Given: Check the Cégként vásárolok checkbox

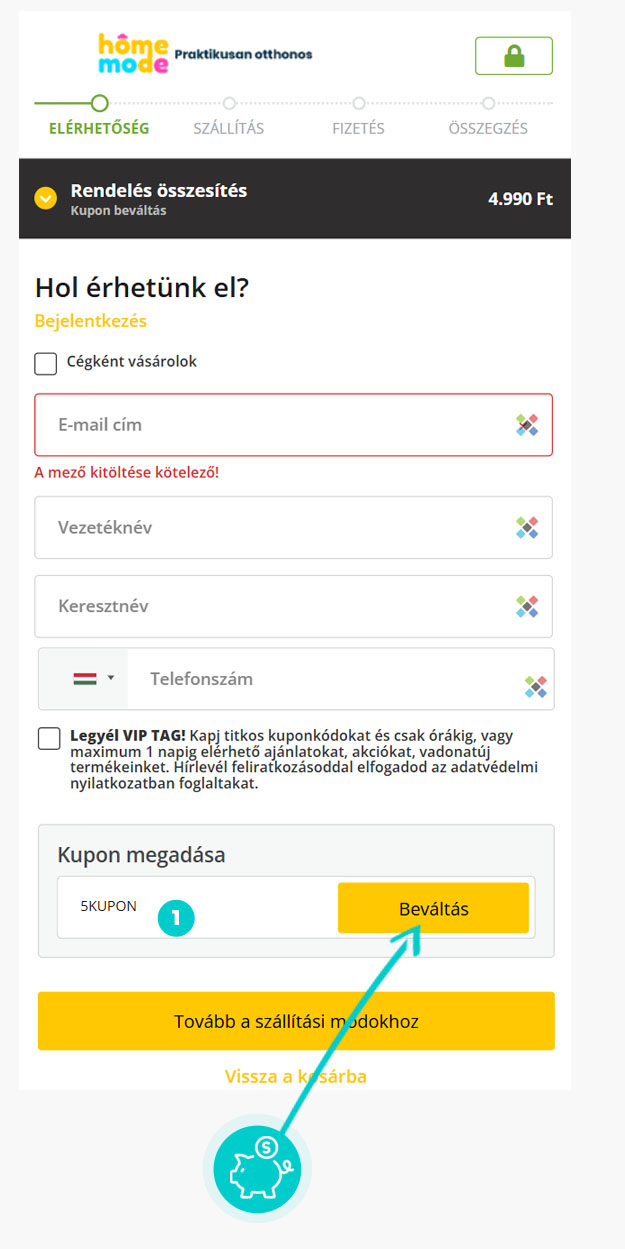Looking at the screenshot, I should [x=46, y=363].
